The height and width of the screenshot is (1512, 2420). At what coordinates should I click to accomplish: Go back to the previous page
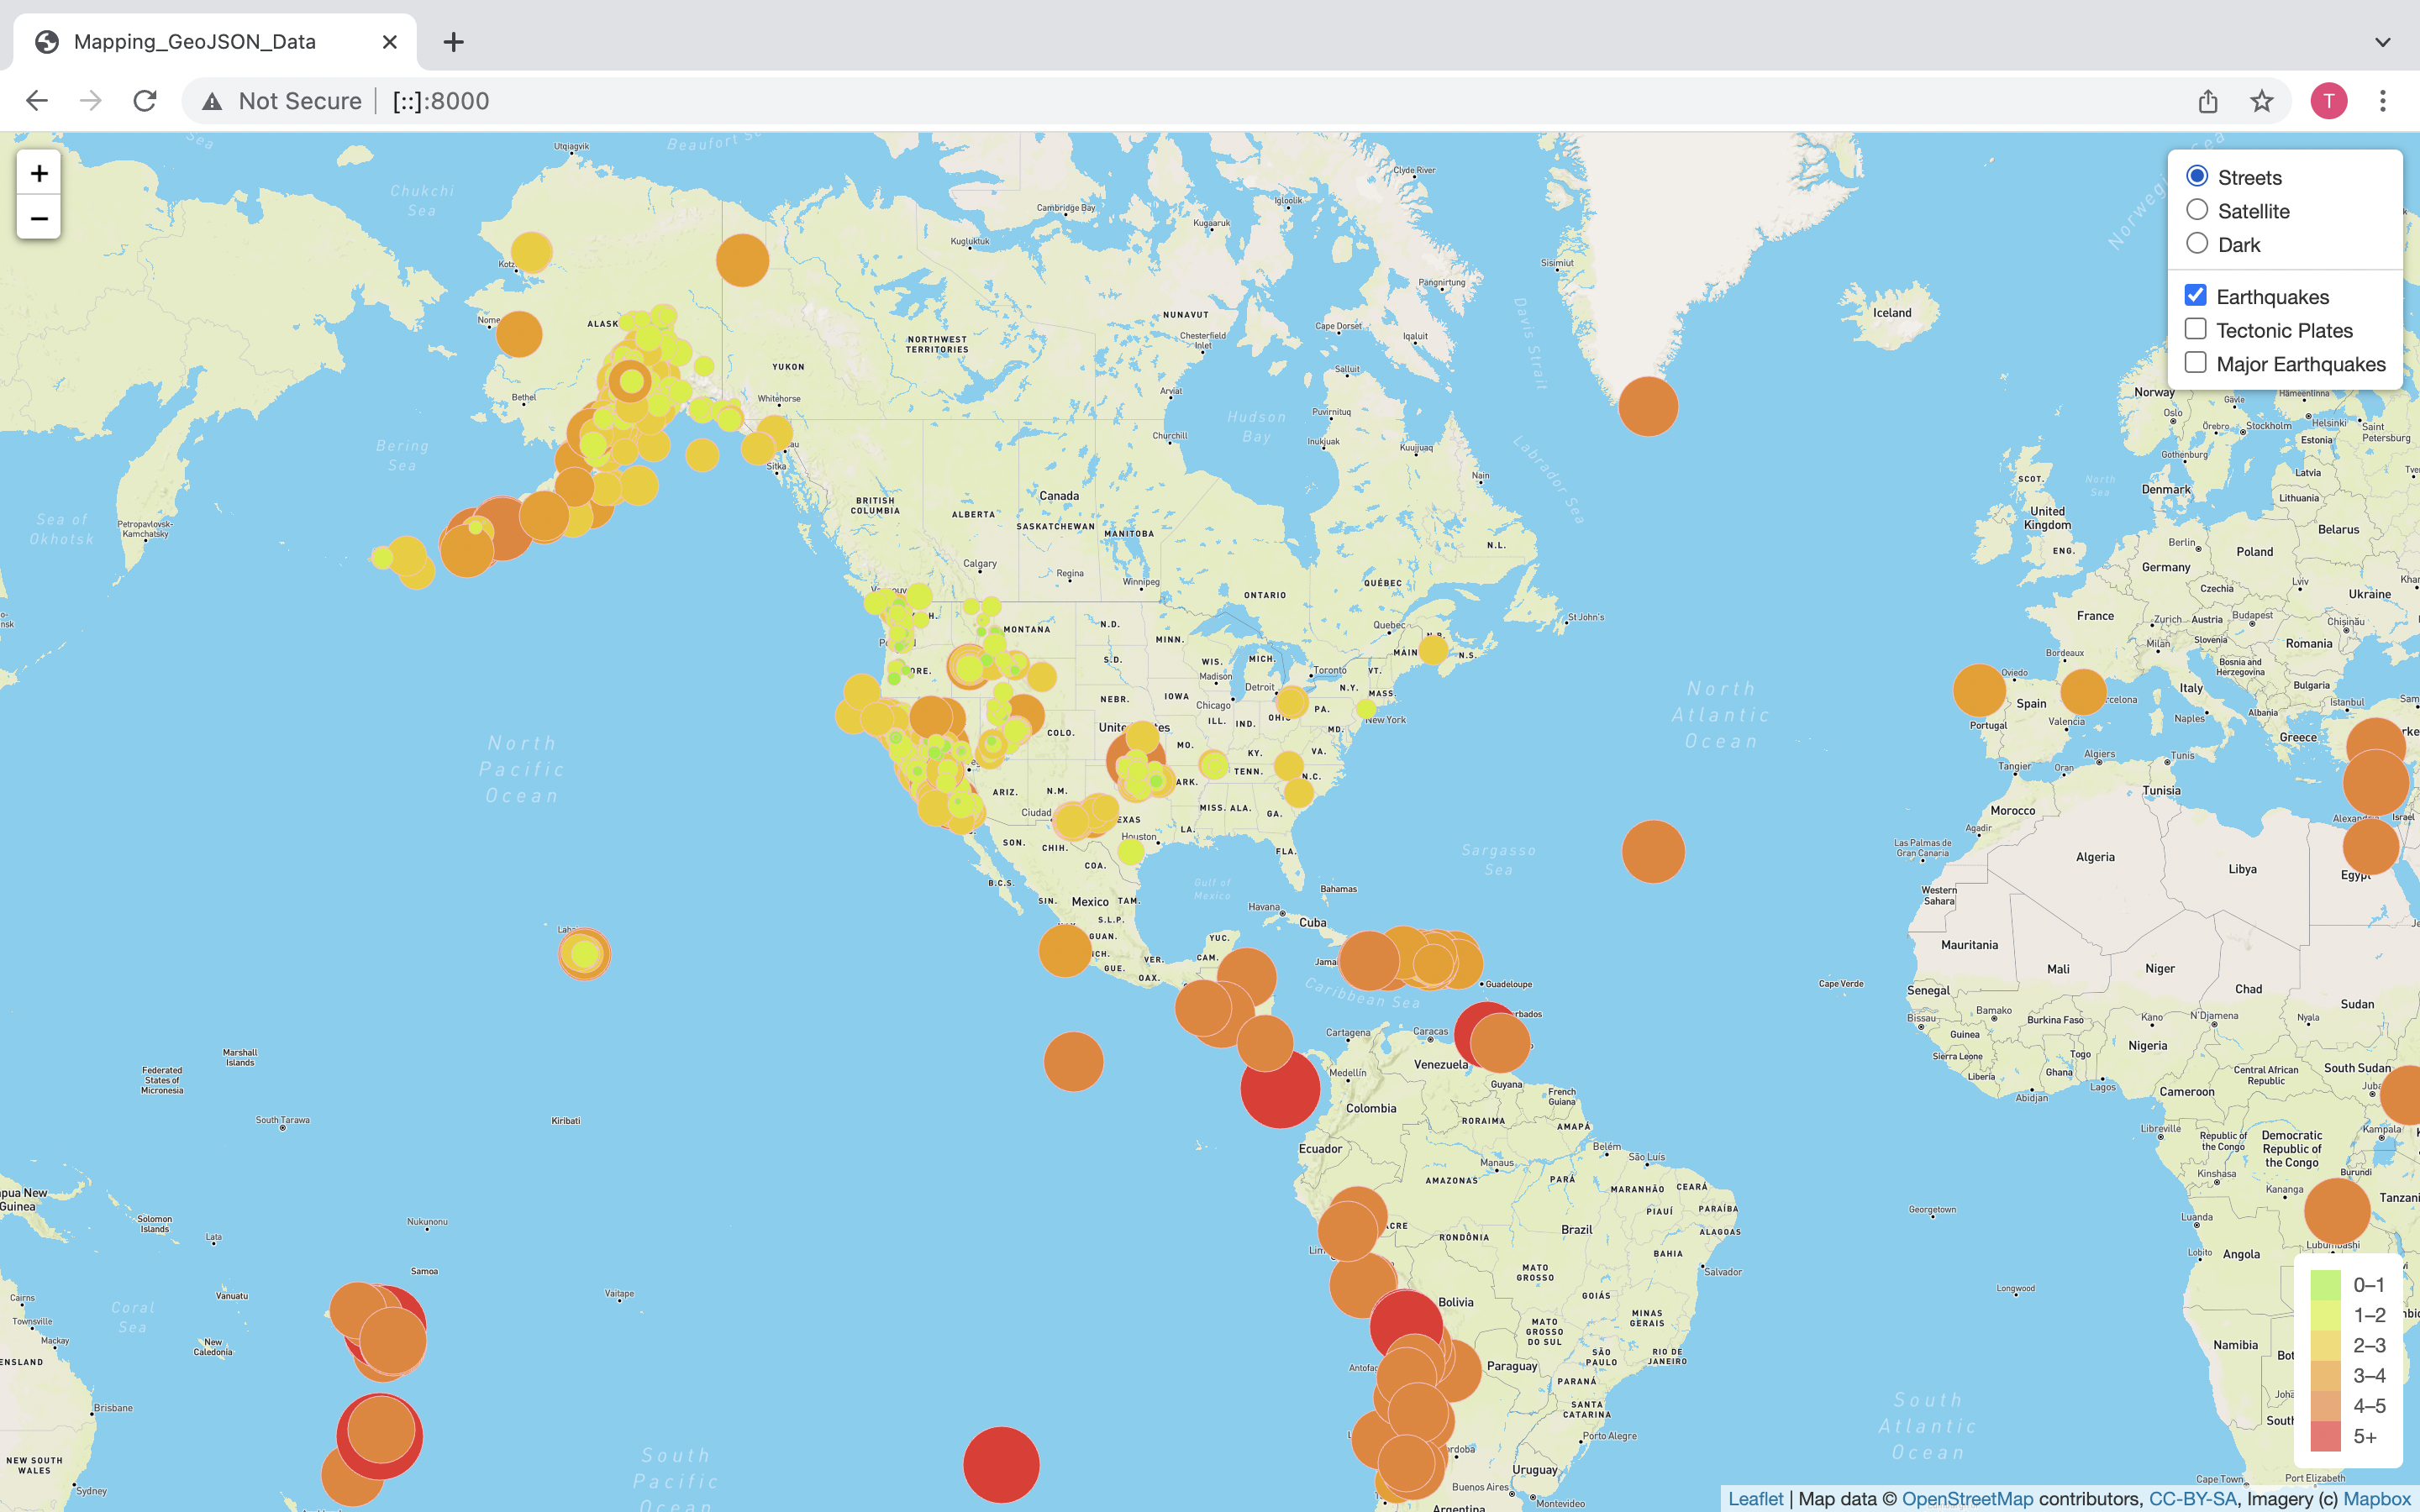coord(37,101)
